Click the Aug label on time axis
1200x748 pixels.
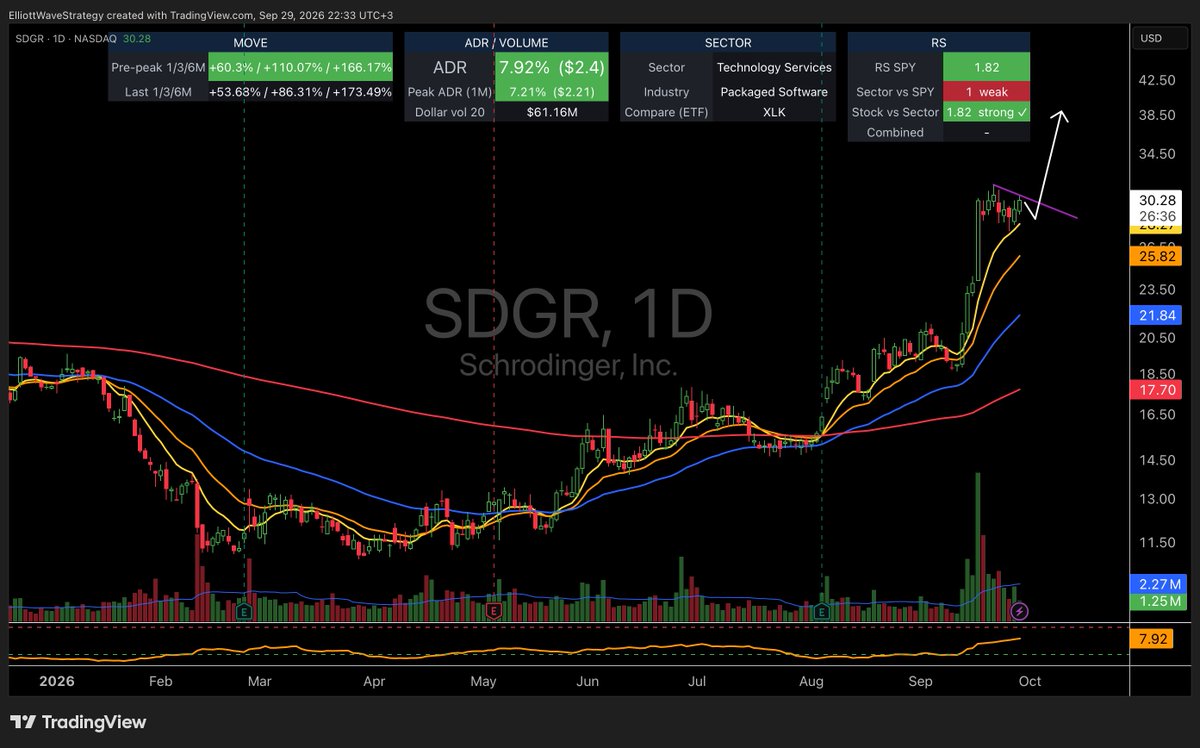pos(811,681)
